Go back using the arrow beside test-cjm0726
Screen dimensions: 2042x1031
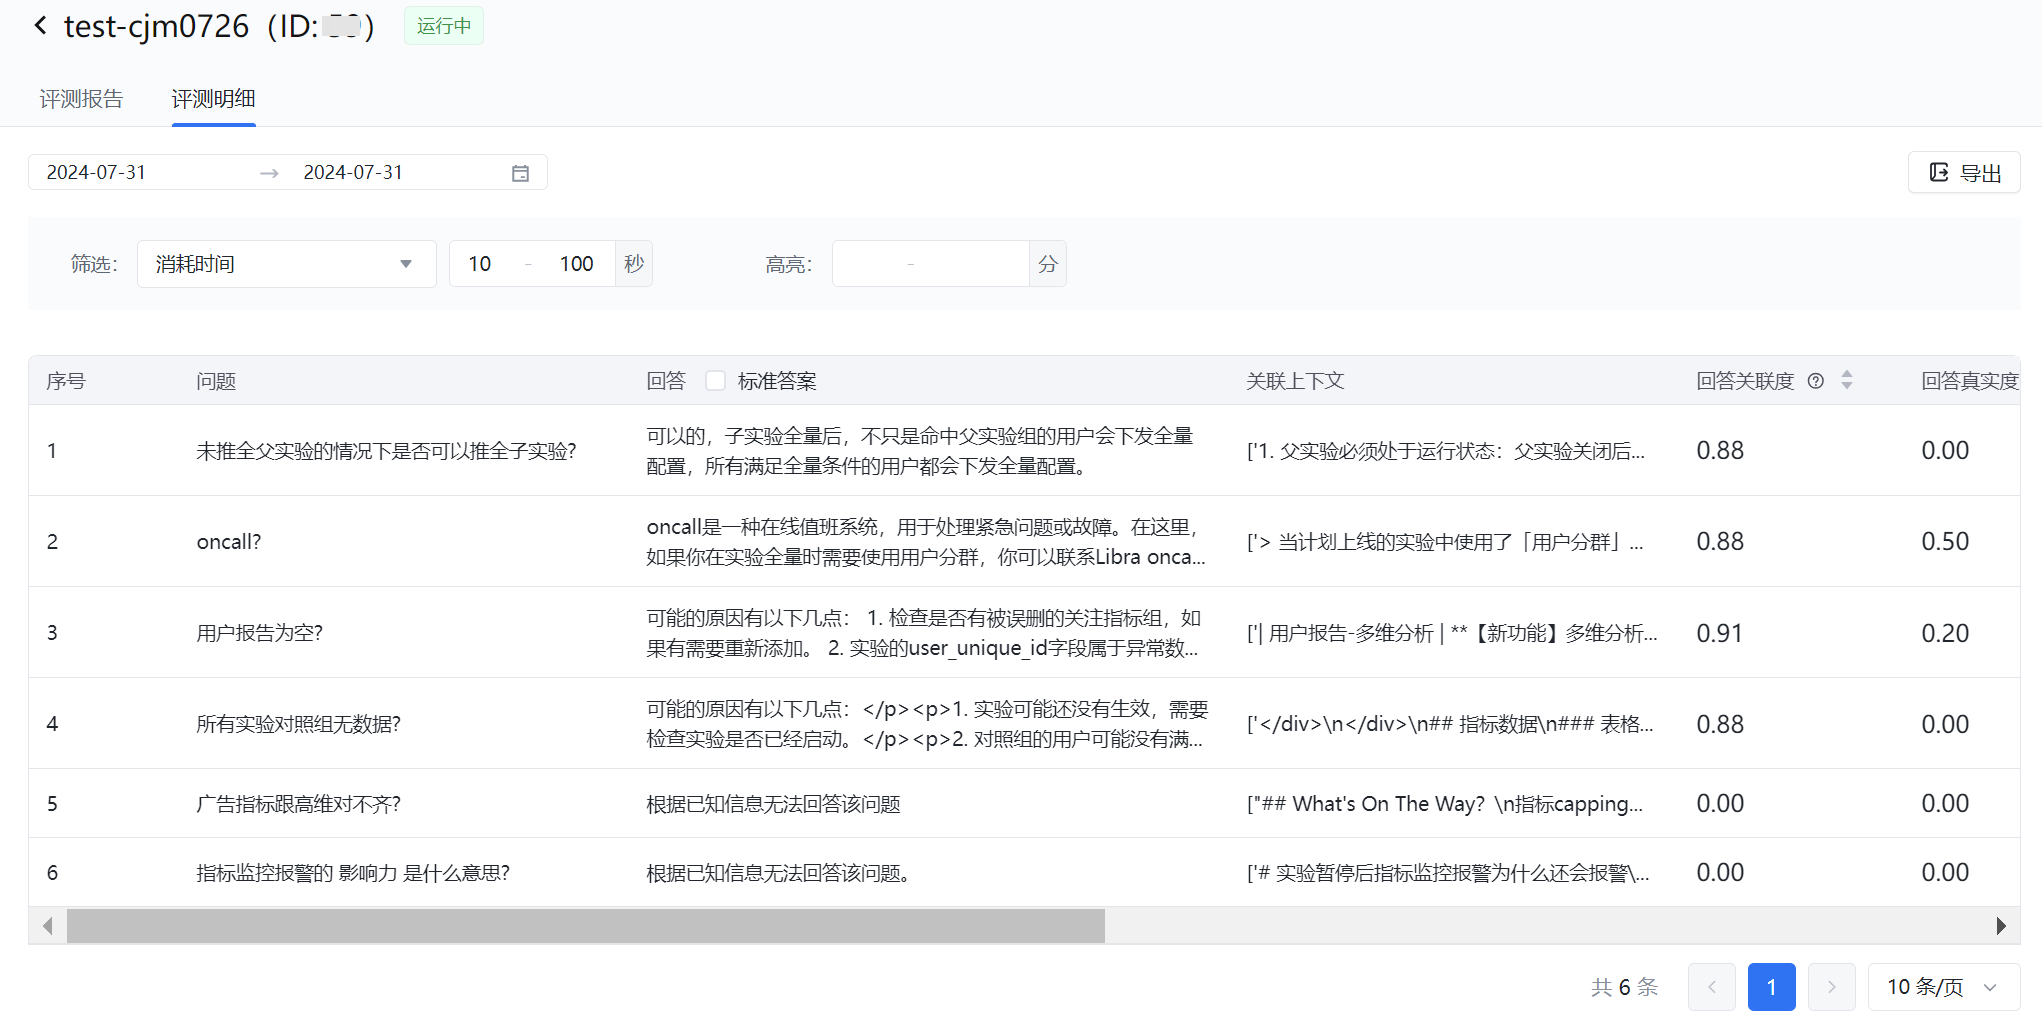pos(40,26)
